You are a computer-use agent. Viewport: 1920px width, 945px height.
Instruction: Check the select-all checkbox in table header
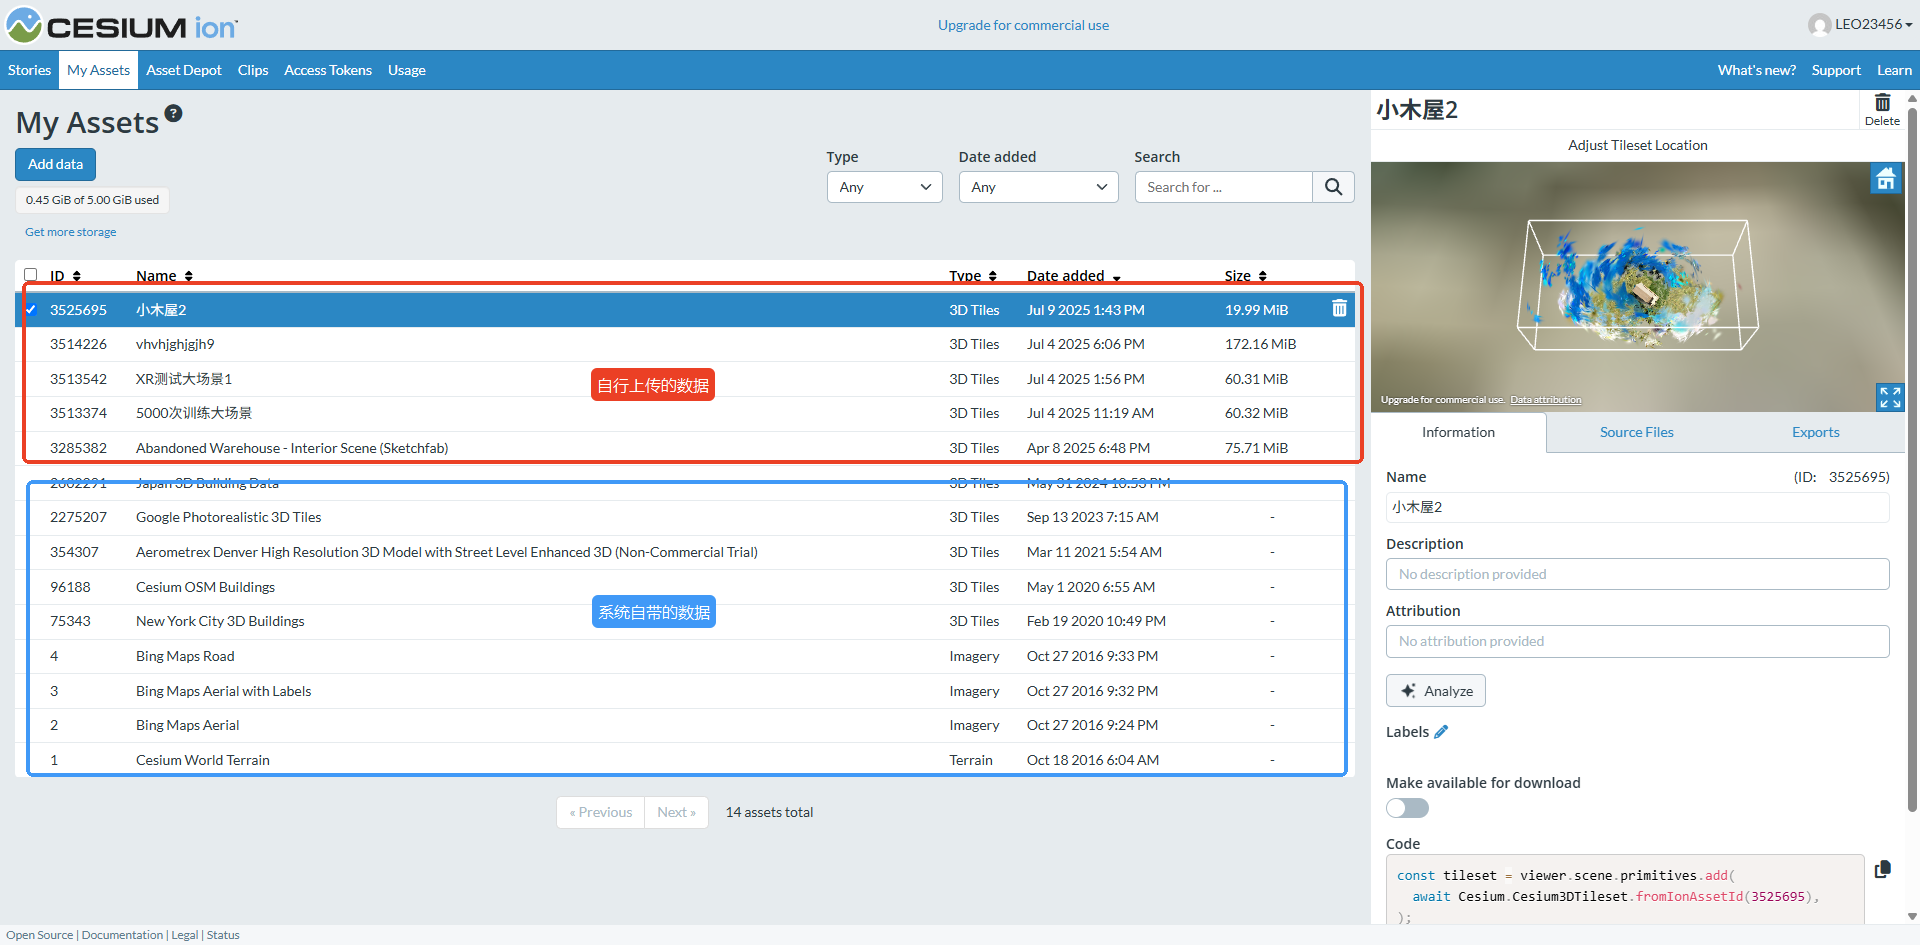[31, 275]
